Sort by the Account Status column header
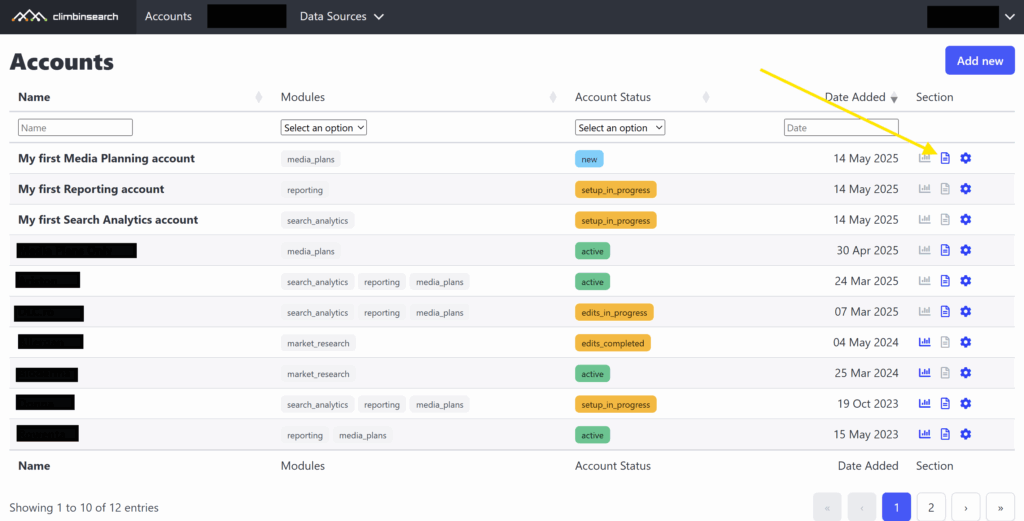Viewport: 1024px width, 521px height. (612, 98)
